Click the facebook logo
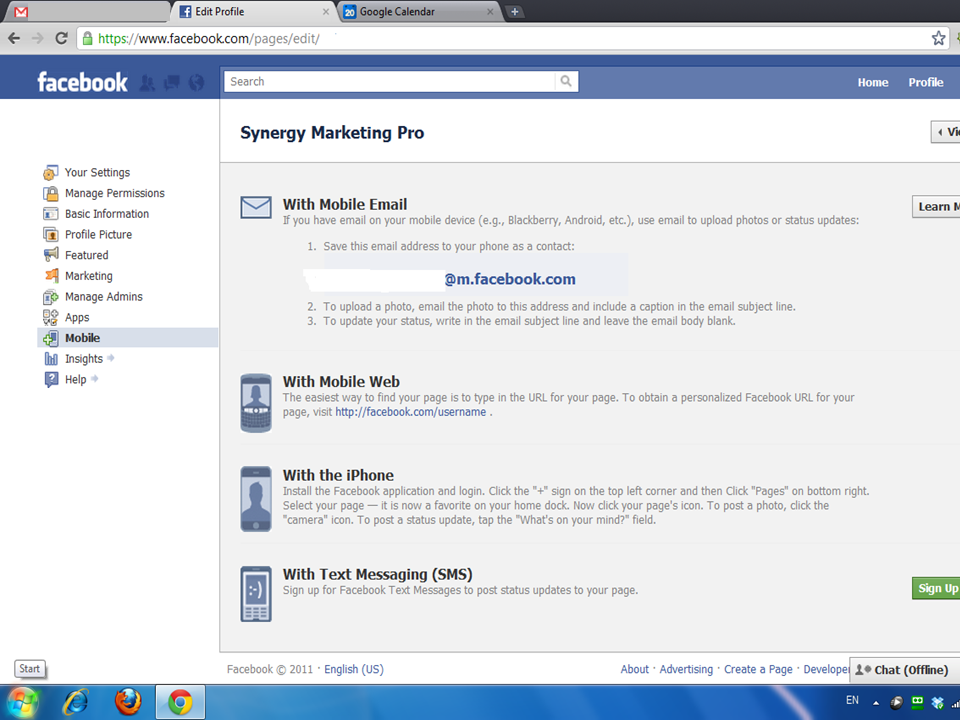 tap(83, 82)
